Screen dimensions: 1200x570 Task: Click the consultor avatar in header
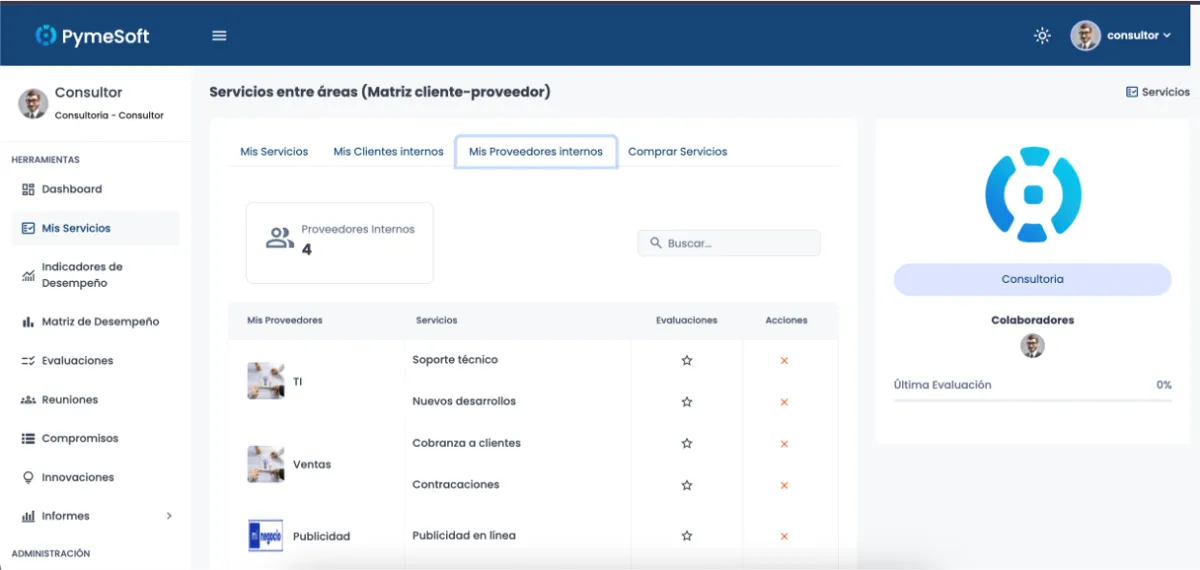click(x=1085, y=36)
